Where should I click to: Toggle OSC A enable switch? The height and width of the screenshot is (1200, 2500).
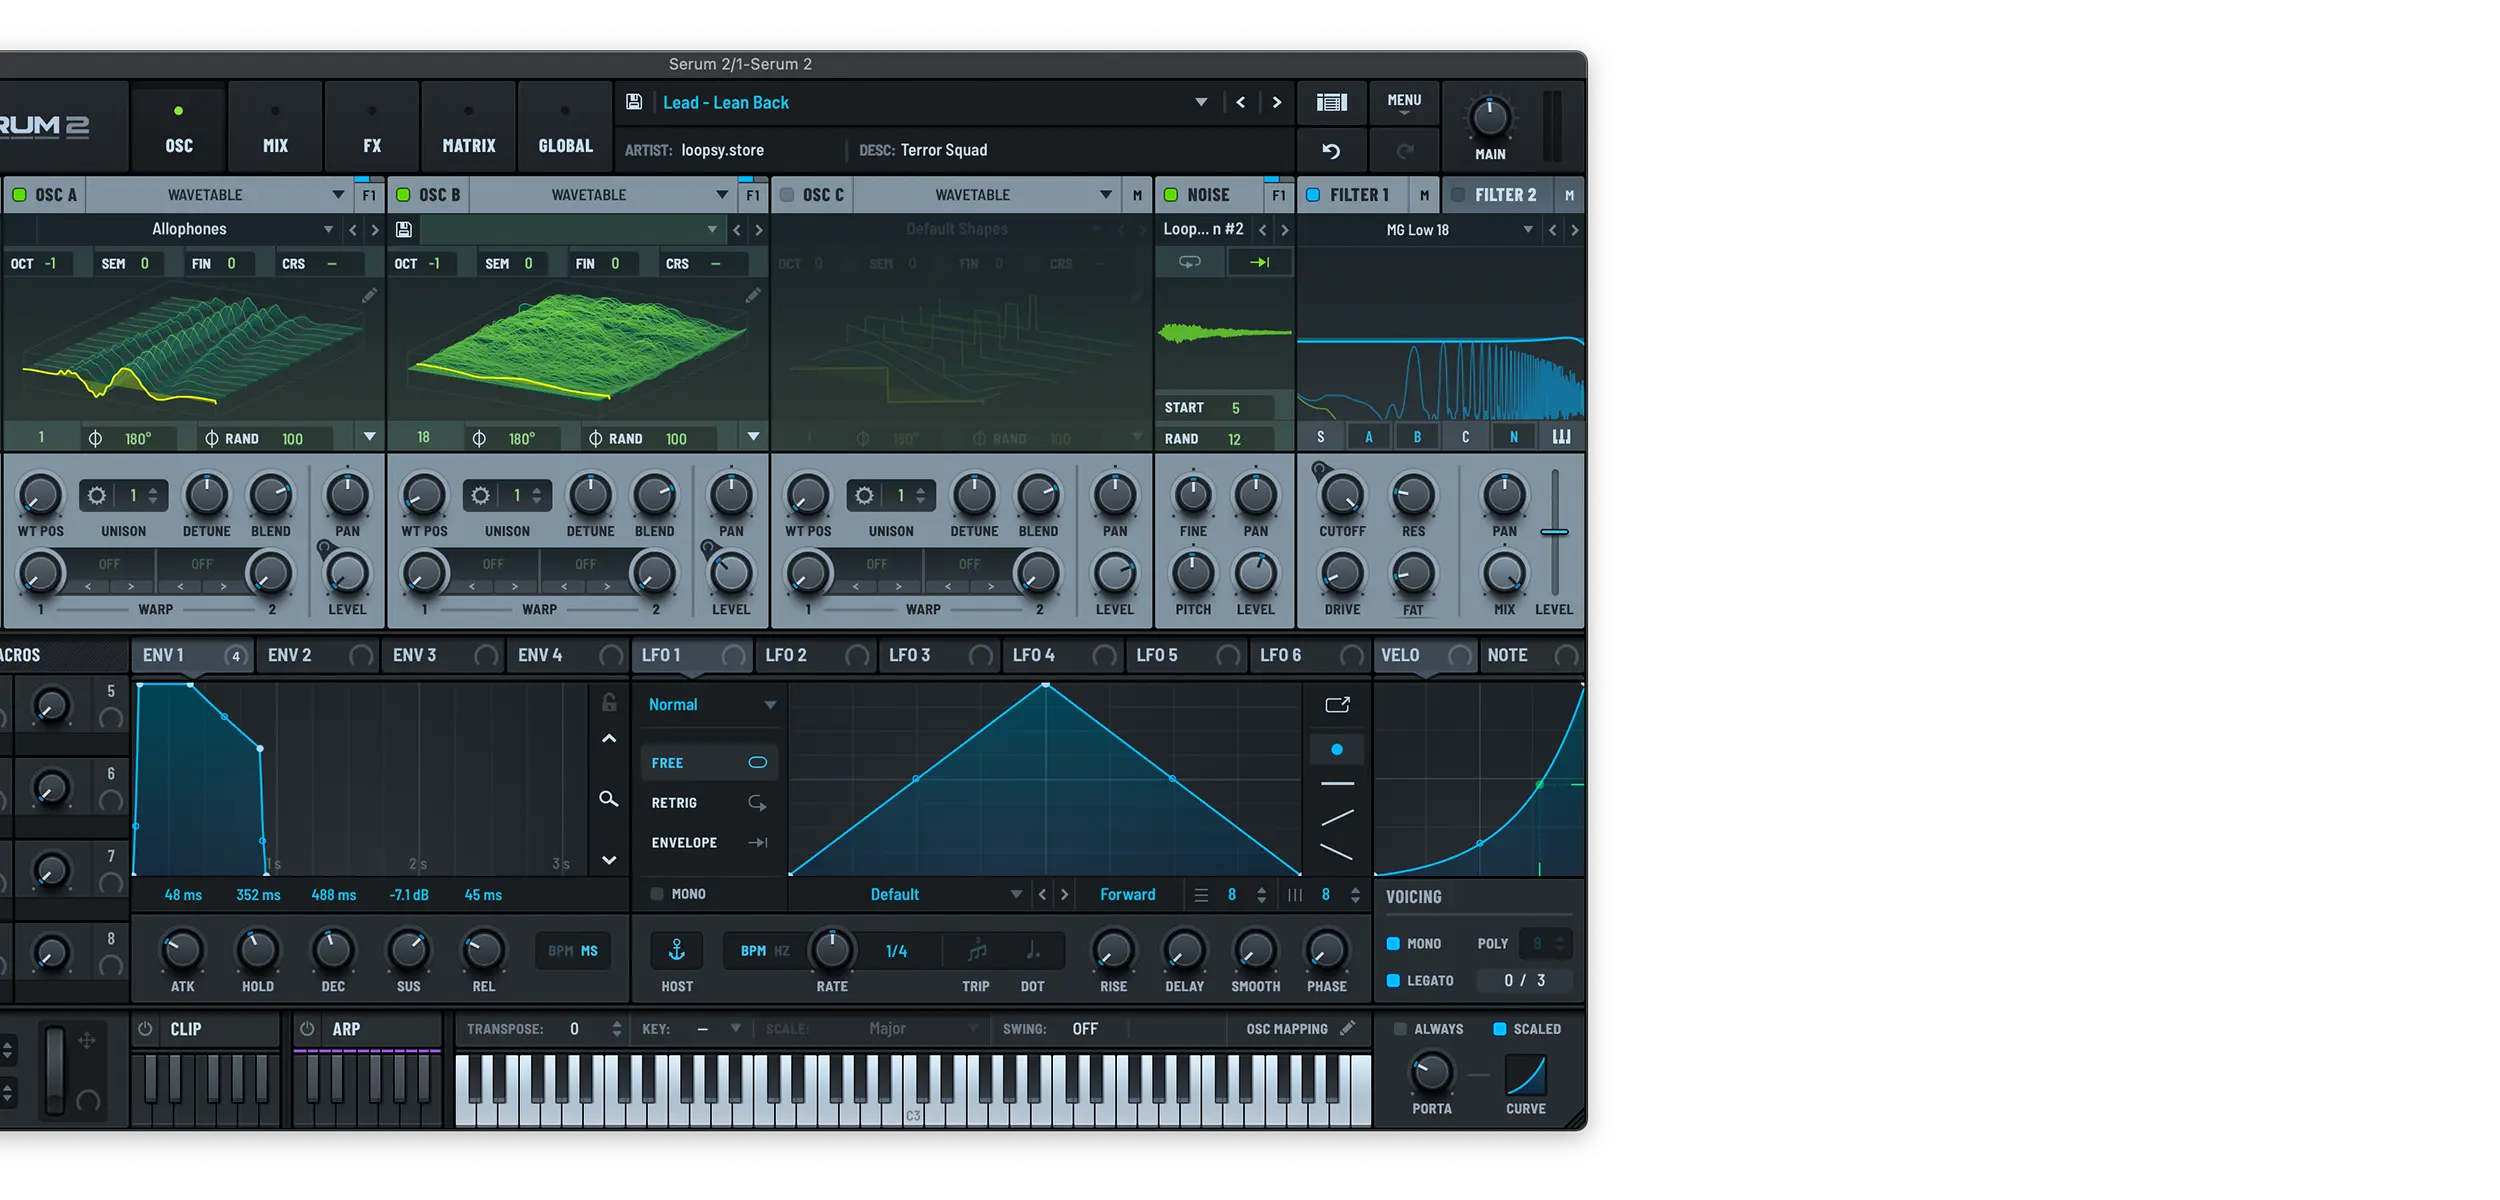tap(20, 195)
